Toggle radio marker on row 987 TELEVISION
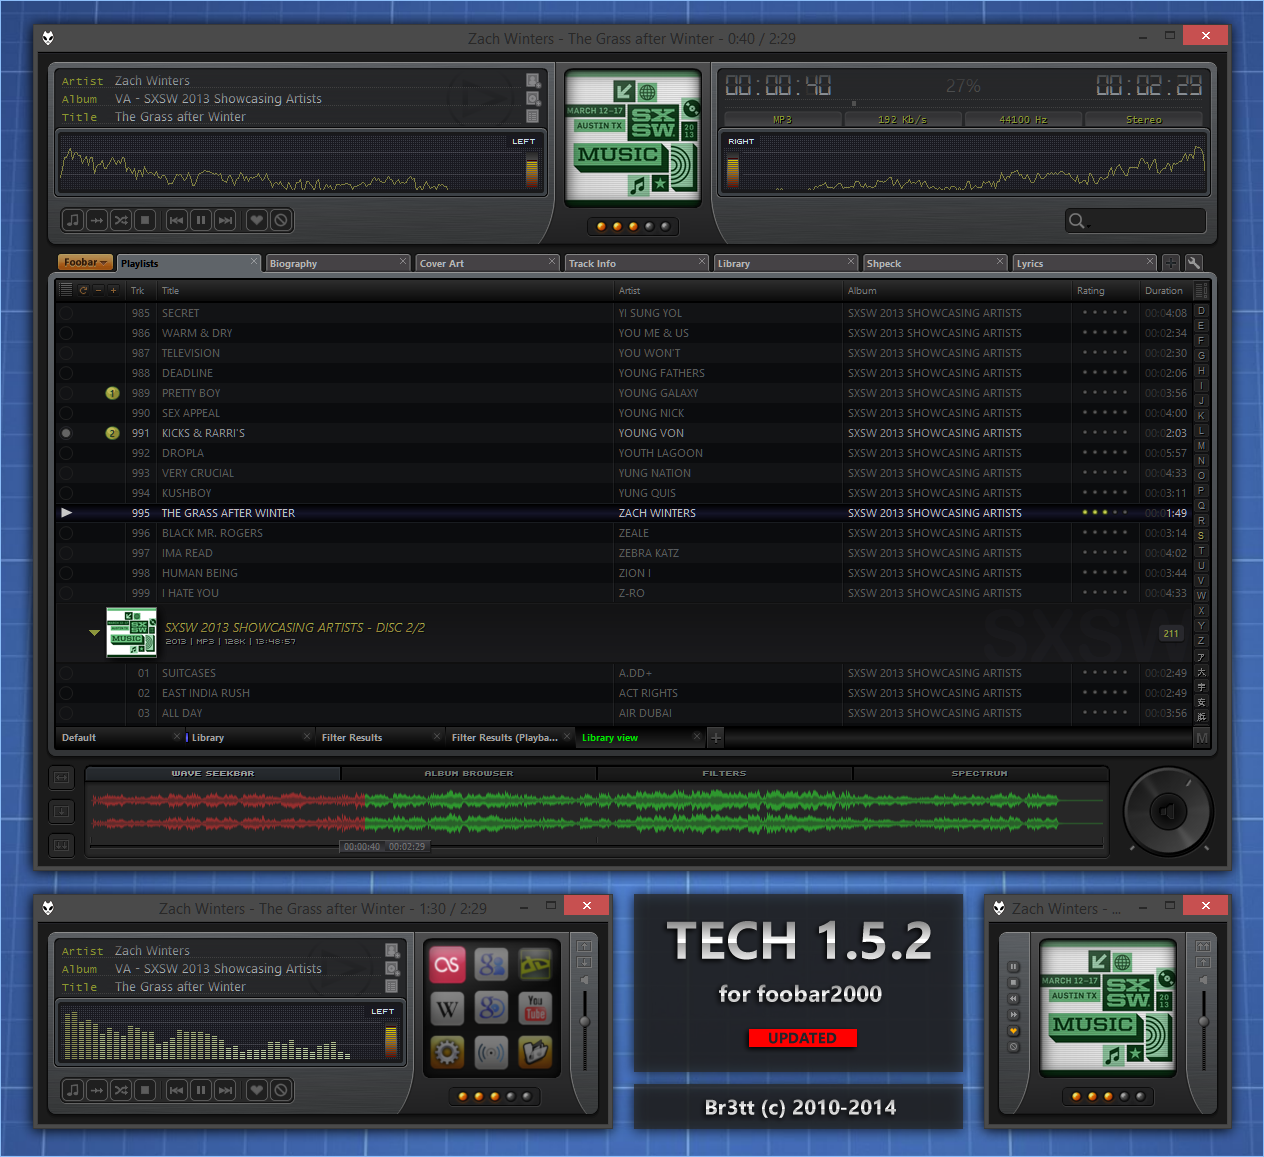This screenshot has width=1264, height=1157. [x=66, y=353]
